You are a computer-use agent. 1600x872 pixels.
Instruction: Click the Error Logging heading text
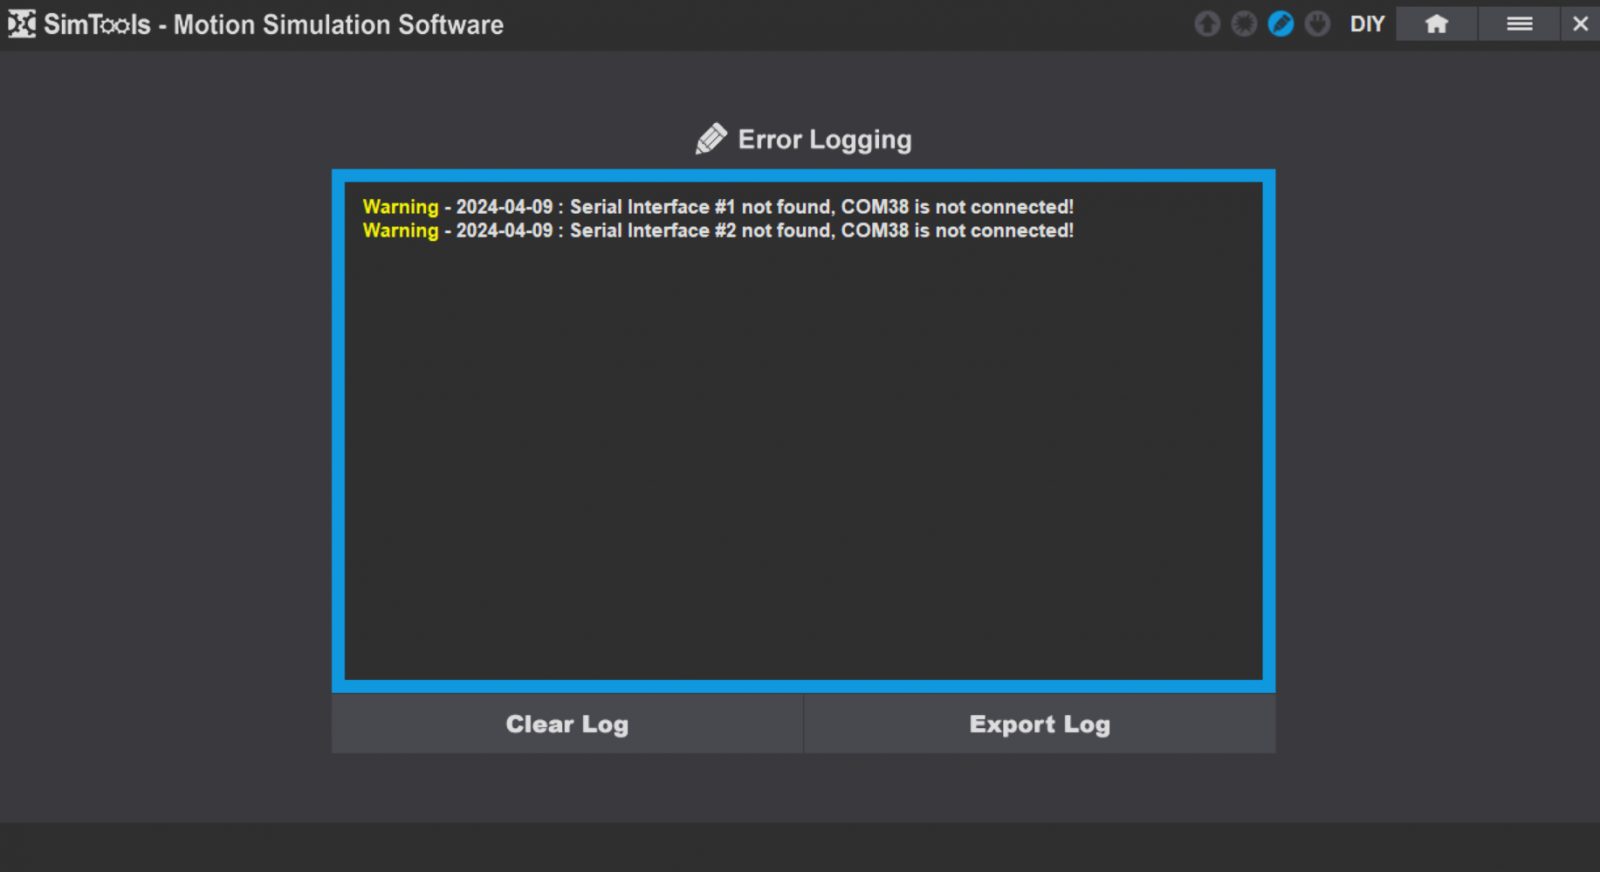click(824, 140)
